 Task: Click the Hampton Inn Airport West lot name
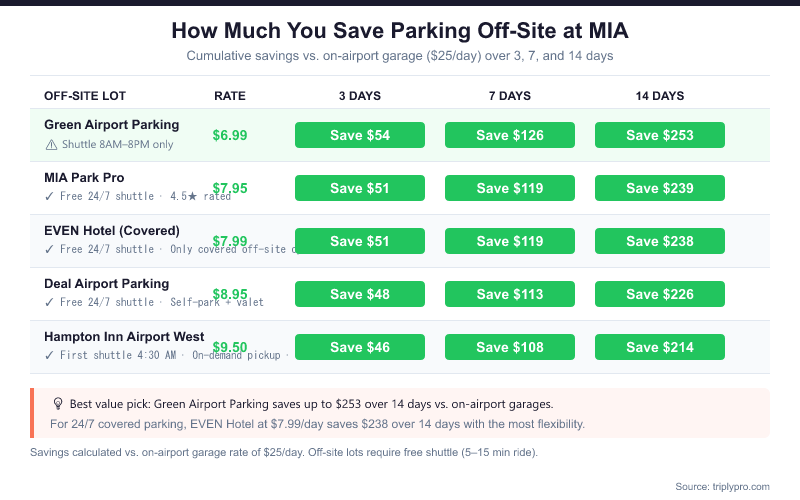tap(124, 337)
